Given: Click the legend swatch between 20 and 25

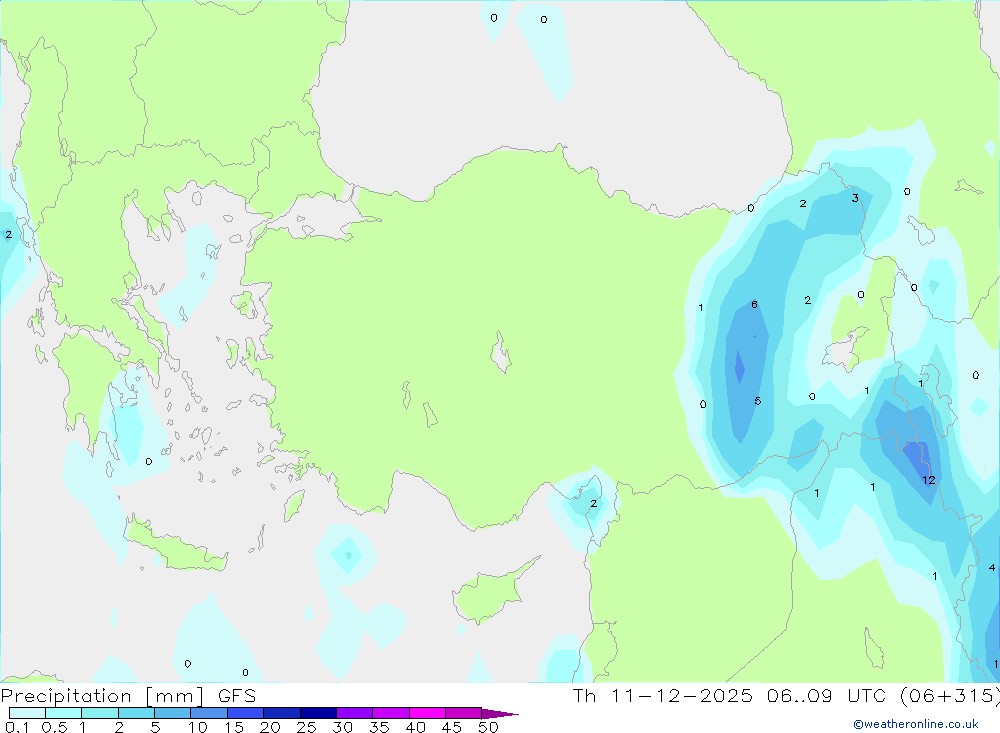Looking at the screenshot, I should point(282,713).
